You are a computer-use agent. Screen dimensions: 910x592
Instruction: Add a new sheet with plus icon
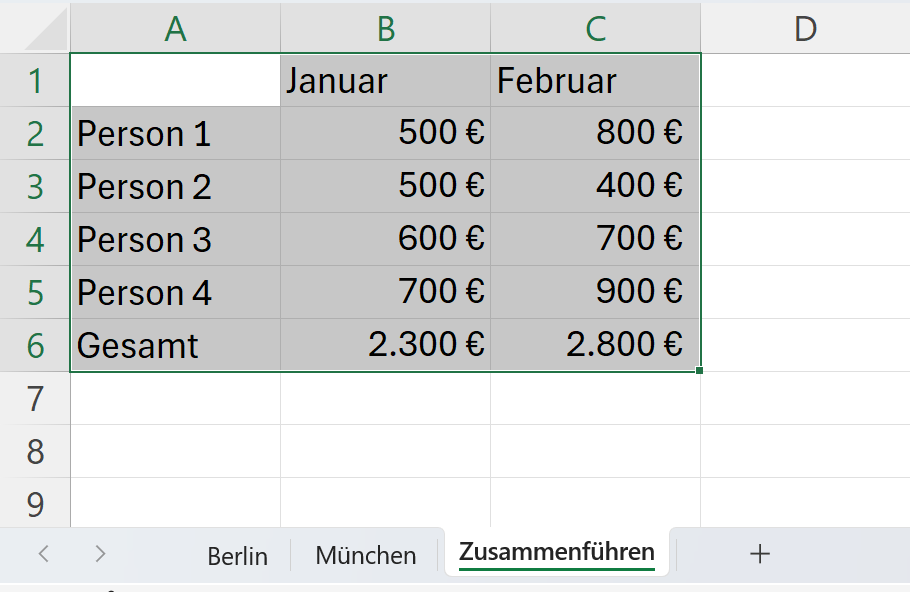(x=760, y=553)
